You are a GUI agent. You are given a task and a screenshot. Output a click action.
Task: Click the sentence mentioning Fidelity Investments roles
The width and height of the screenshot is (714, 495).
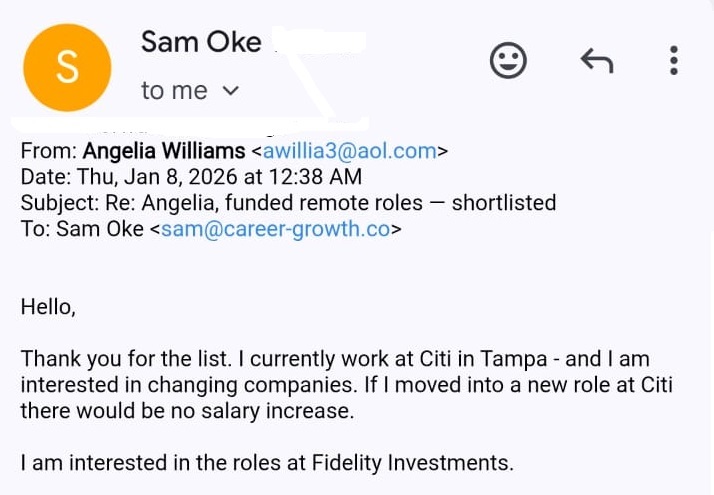pos(267,463)
